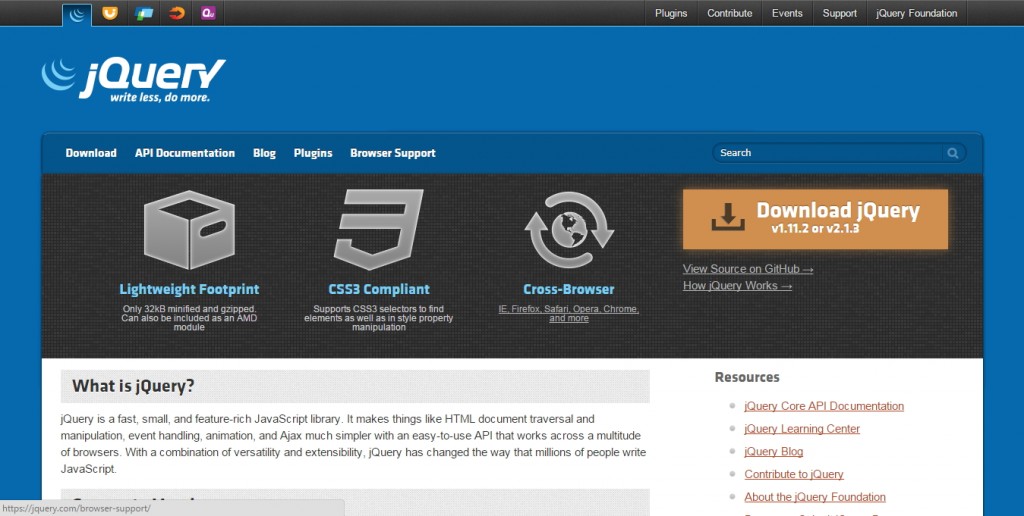Screen dimensions: 1024x516
Task: Click the What is jQuery? heading
Action: click(x=133, y=385)
